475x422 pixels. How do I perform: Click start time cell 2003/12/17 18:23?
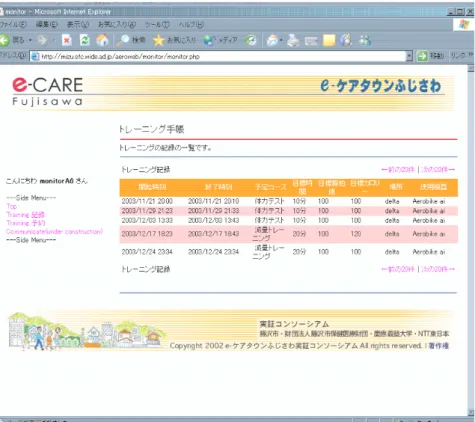click(147, 234)
